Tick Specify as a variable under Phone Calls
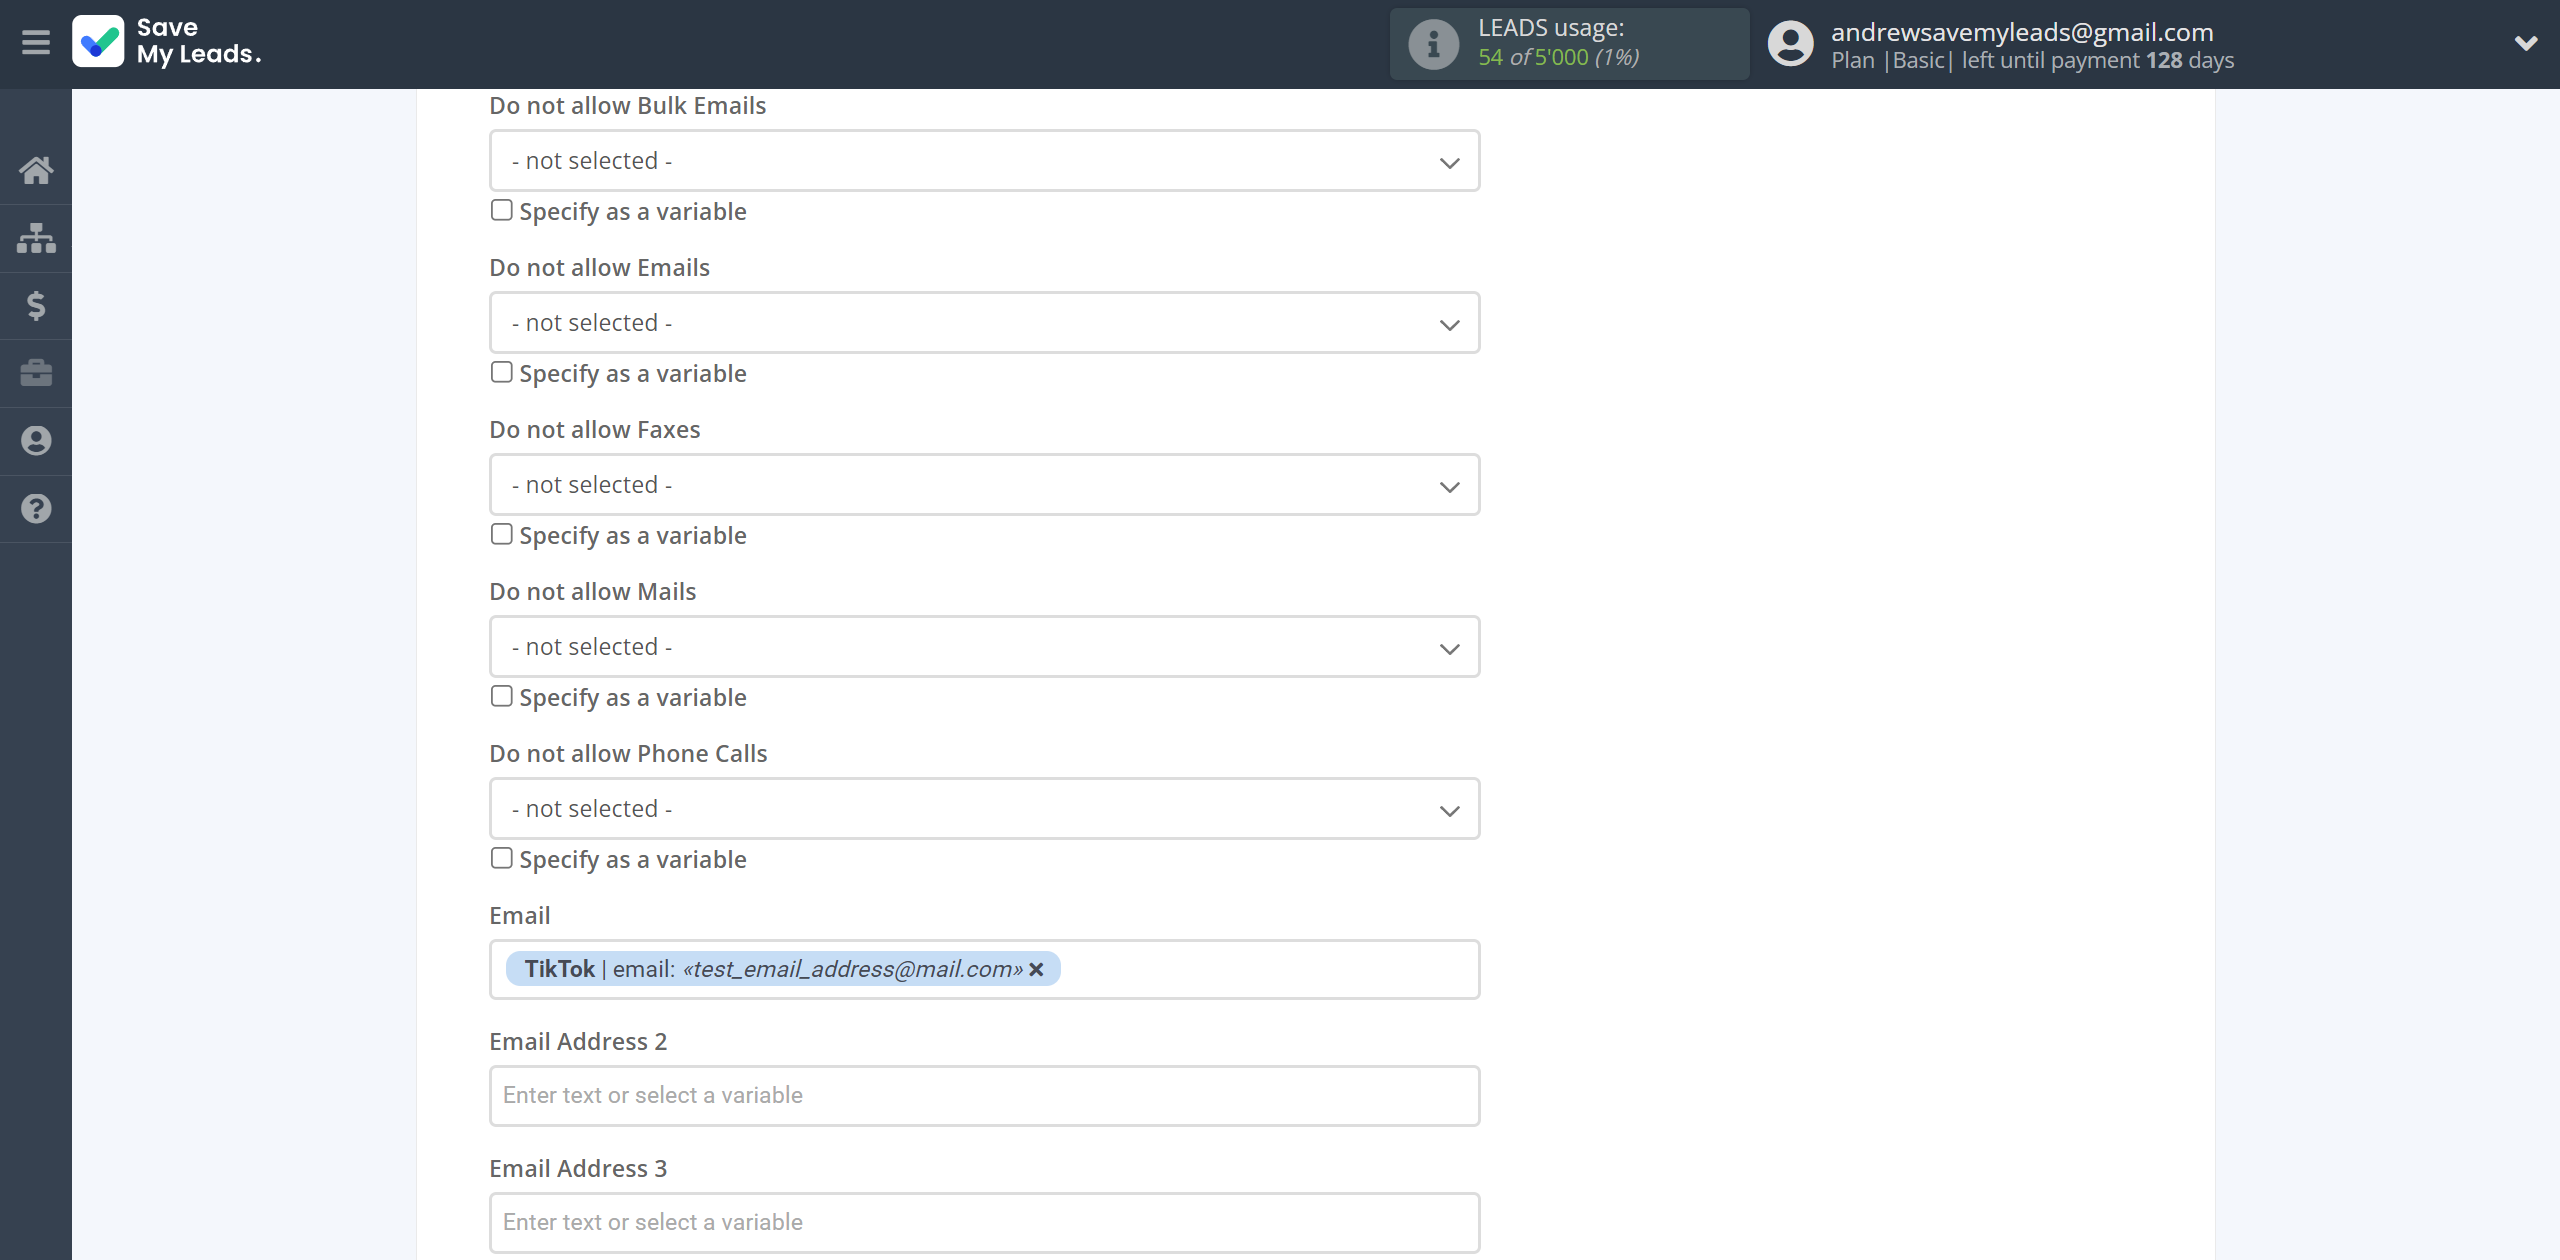This screenshot has width=2560, height=1260. (502, 858)
